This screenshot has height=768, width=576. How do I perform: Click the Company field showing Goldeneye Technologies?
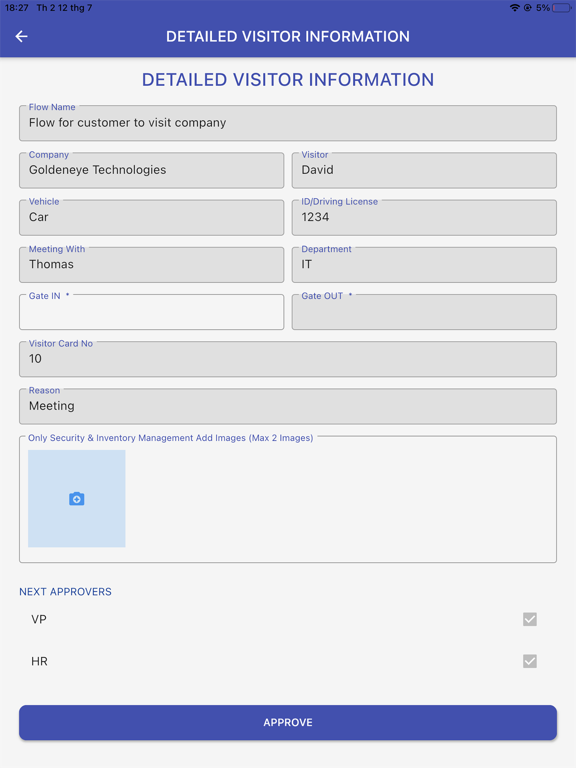coord(151,170)
